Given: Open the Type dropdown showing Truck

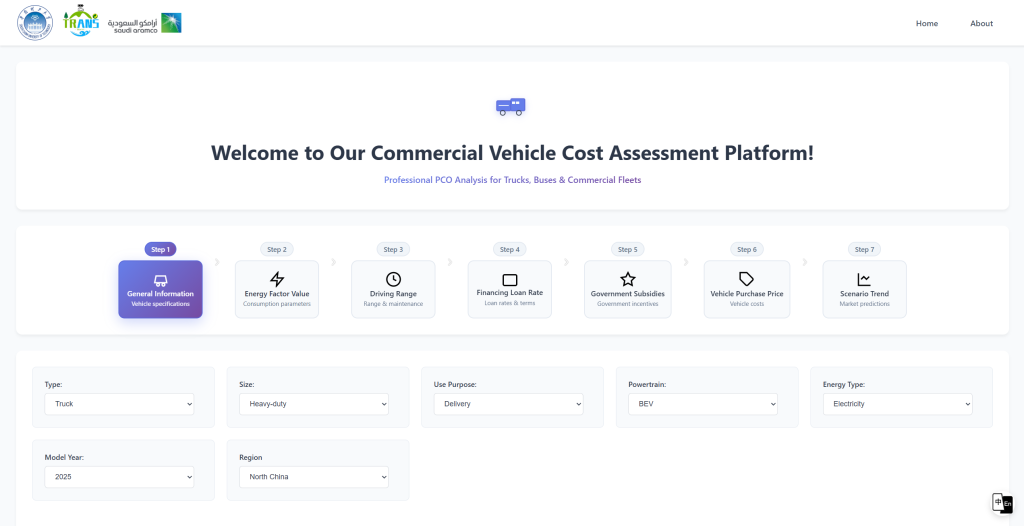Looking at the screenshot, I should click(119, 404).
